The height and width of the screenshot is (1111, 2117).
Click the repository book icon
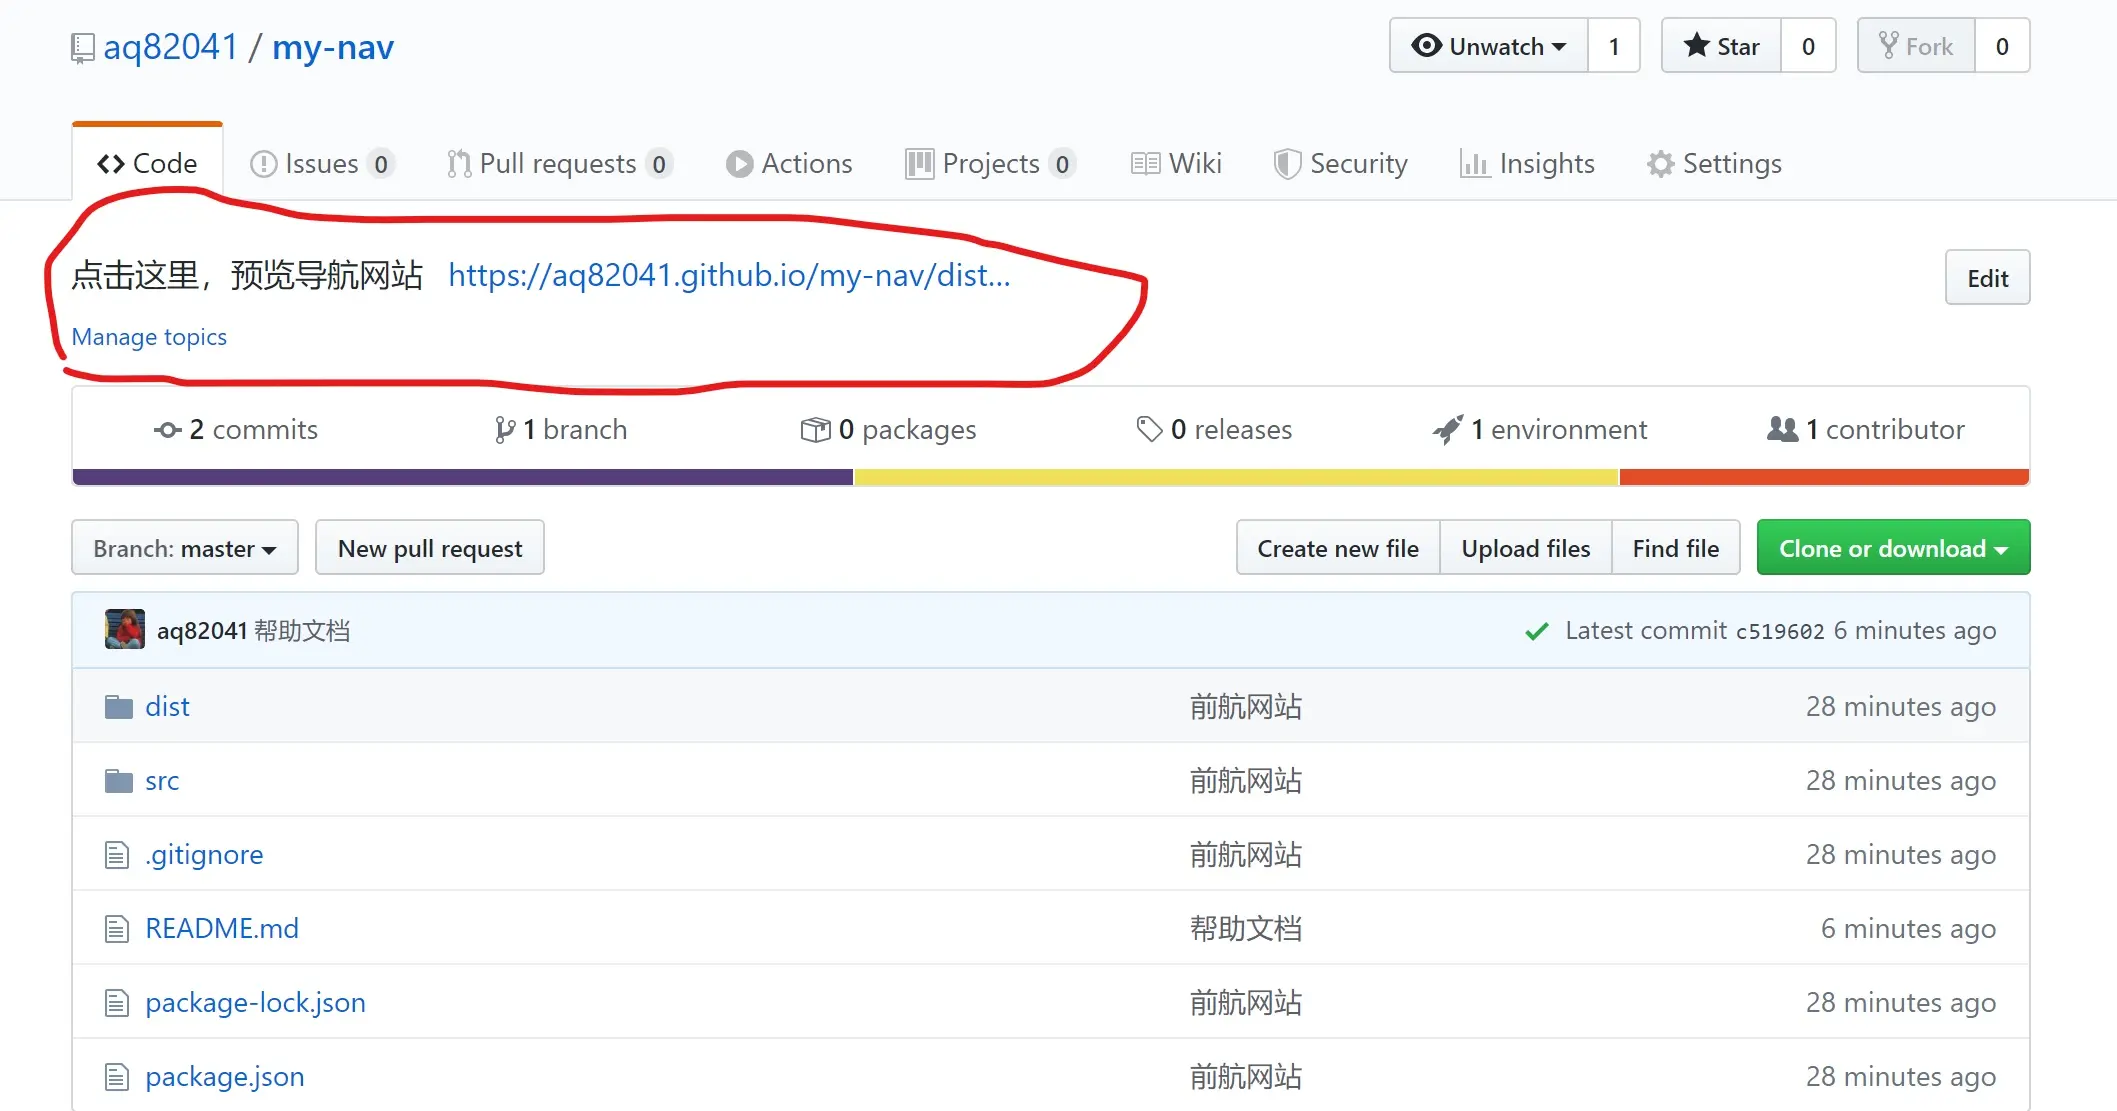click(82, 48)
